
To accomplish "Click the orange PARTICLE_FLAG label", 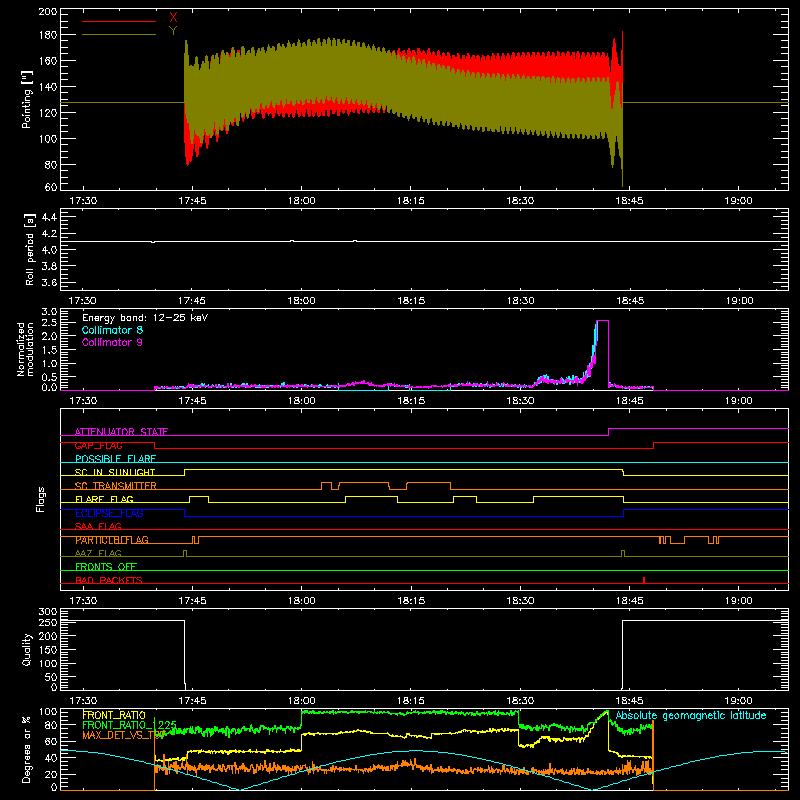I will click(112, 540).
